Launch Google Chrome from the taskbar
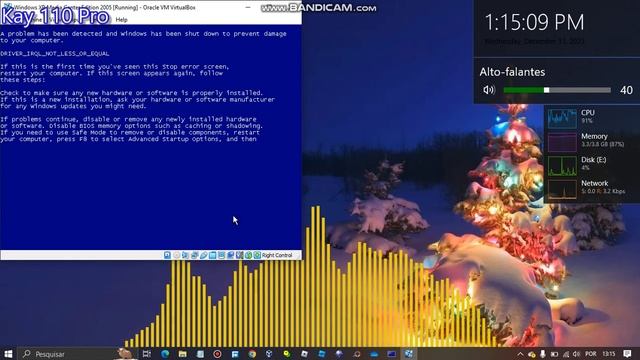This screenshot has width=640, height=360. [x=252, y=354]
